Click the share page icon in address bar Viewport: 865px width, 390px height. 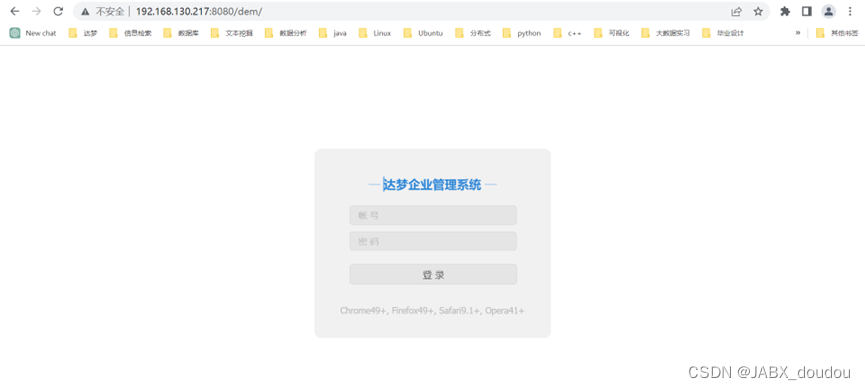click(736, 11)
